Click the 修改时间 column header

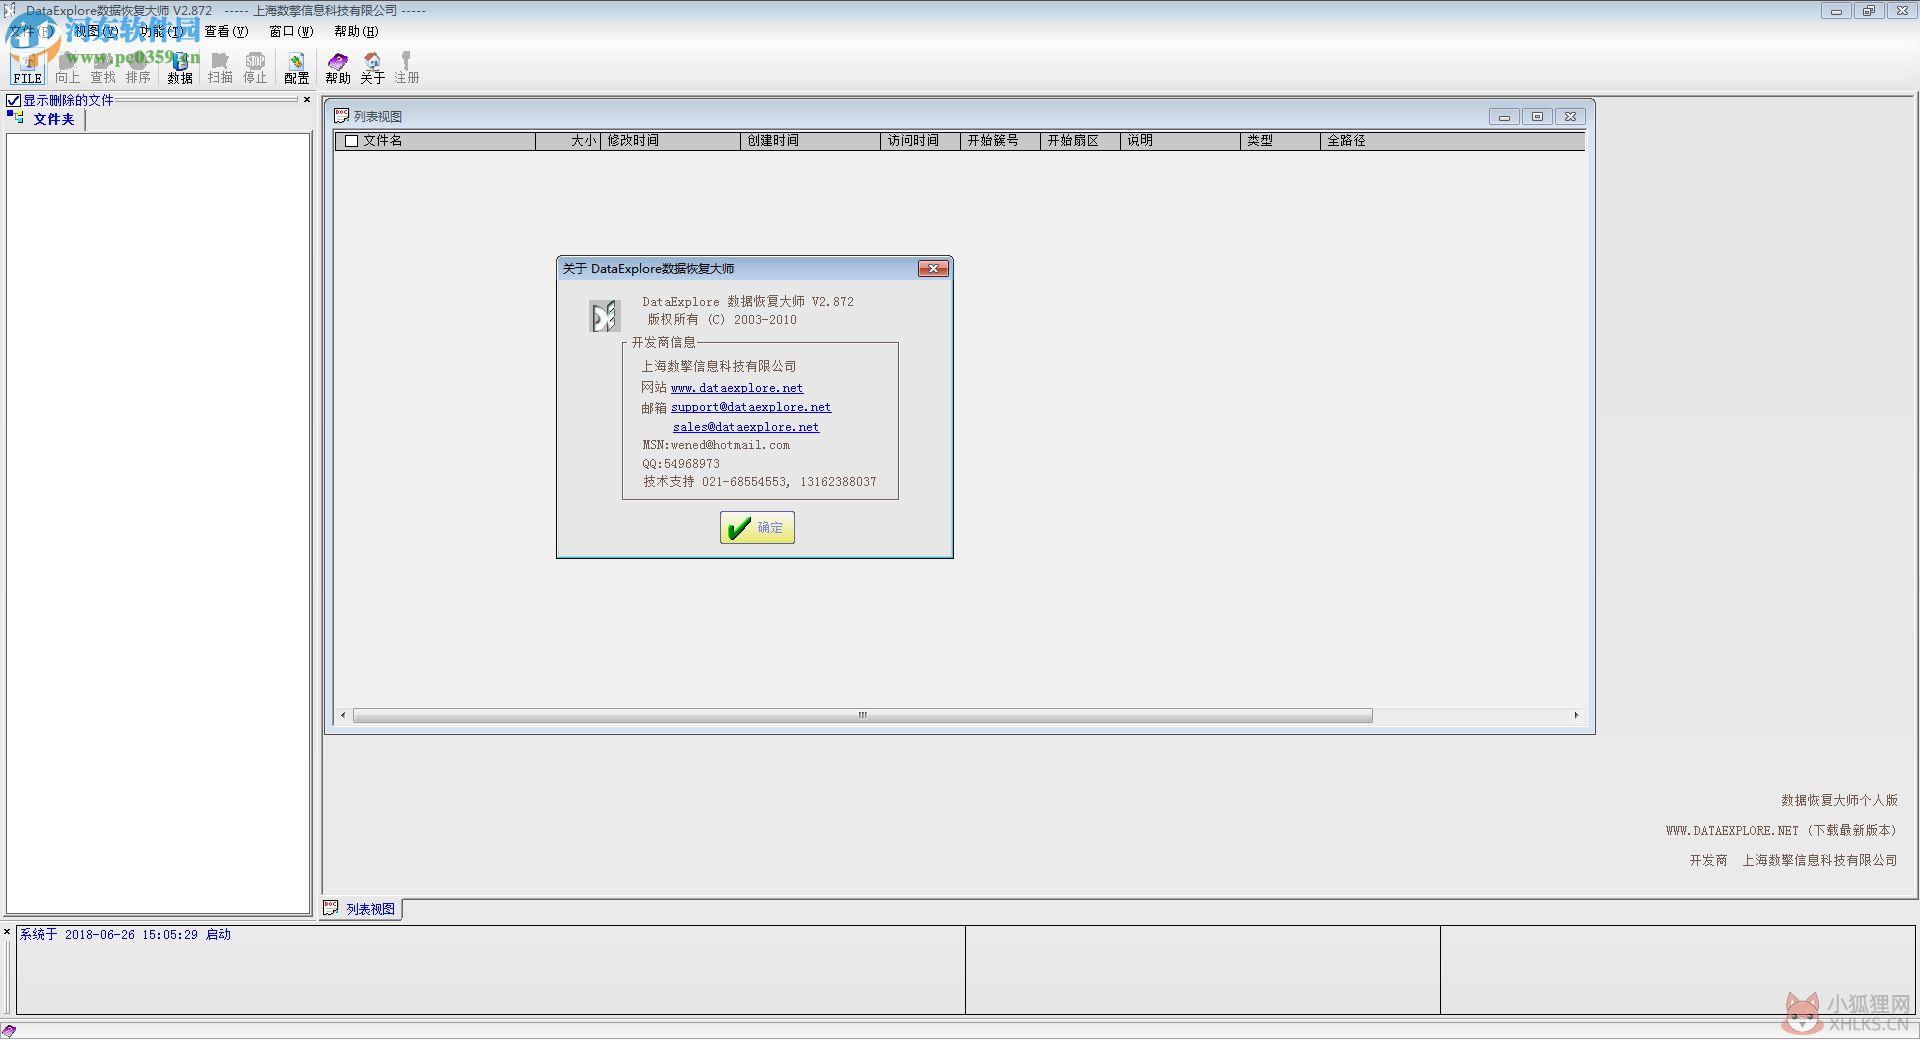[670, 141]
